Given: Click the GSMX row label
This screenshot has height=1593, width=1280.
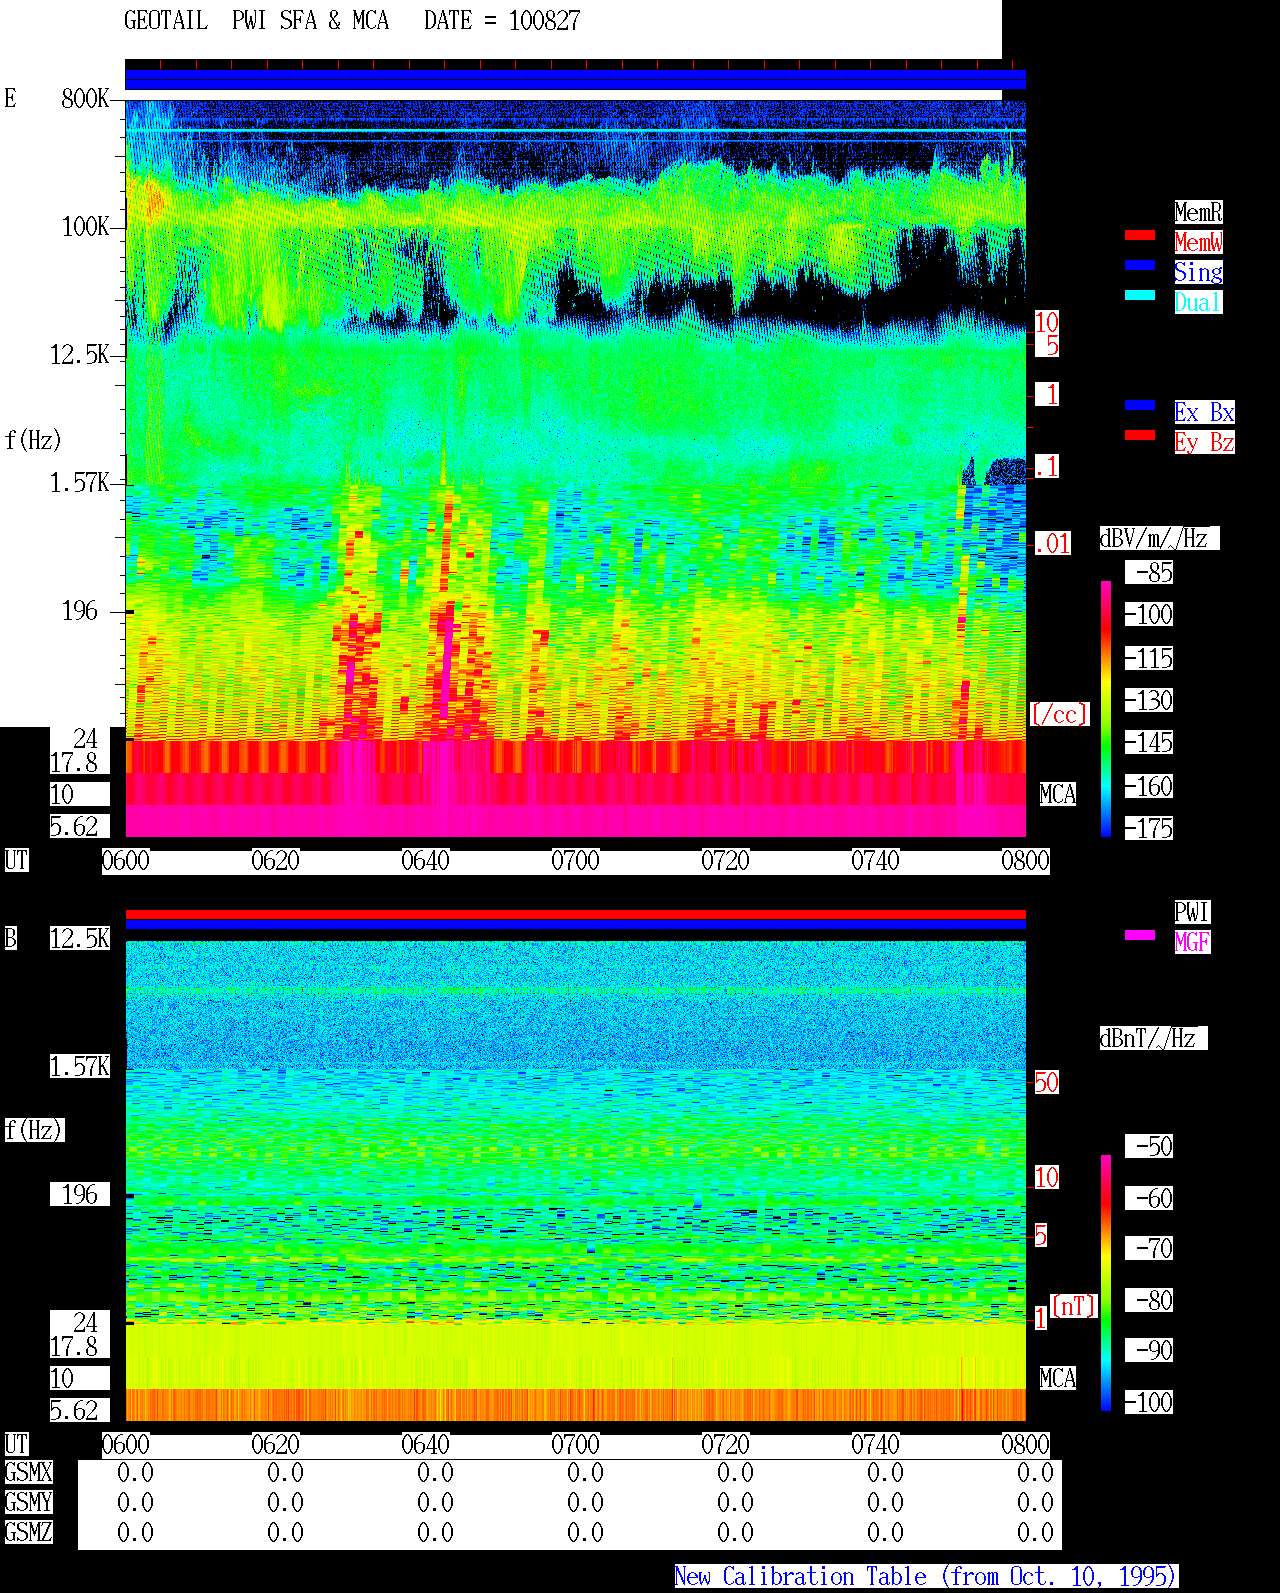Looking at the screenshot, I should tap(29, 1473).
